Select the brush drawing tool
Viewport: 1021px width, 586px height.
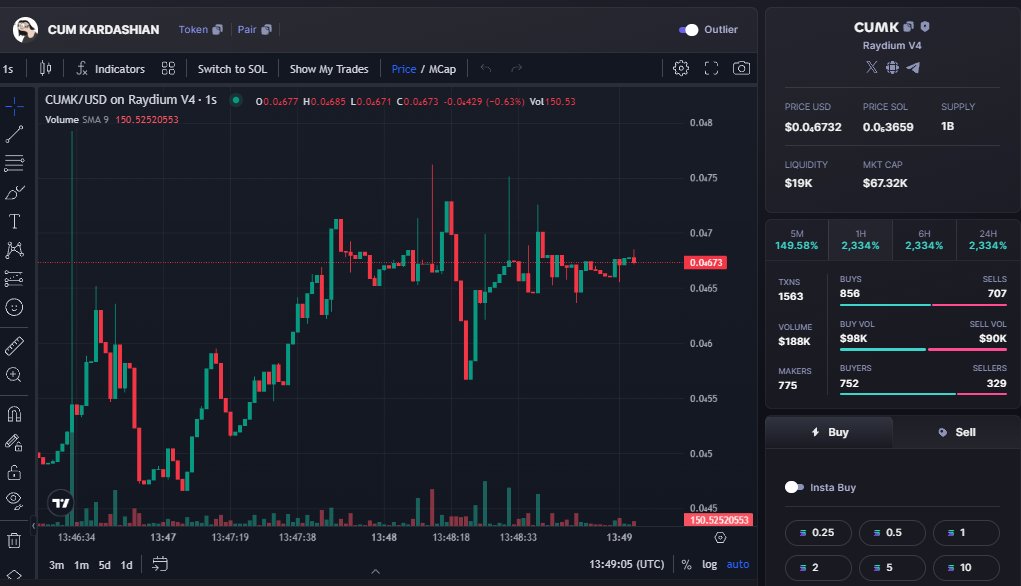(14, 192)
